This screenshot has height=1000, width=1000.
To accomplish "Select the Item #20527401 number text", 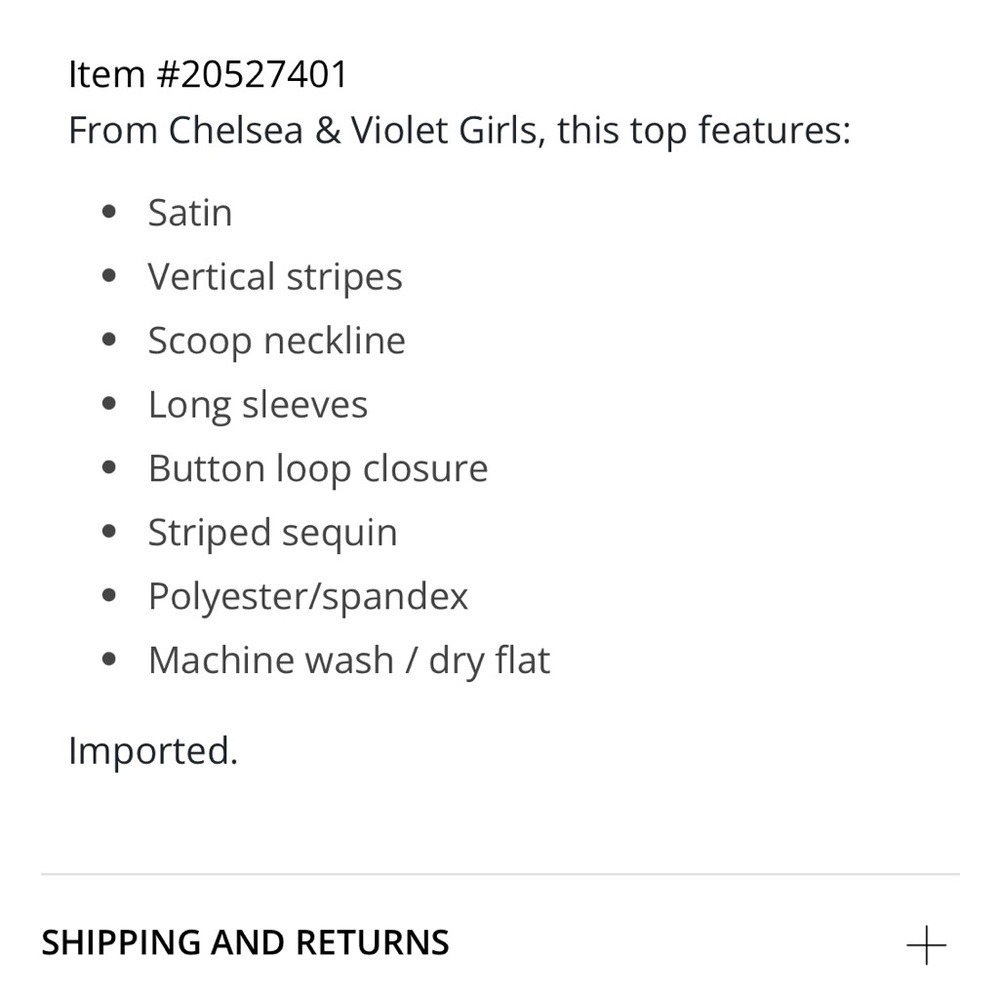I will click(x=207, y=74).
